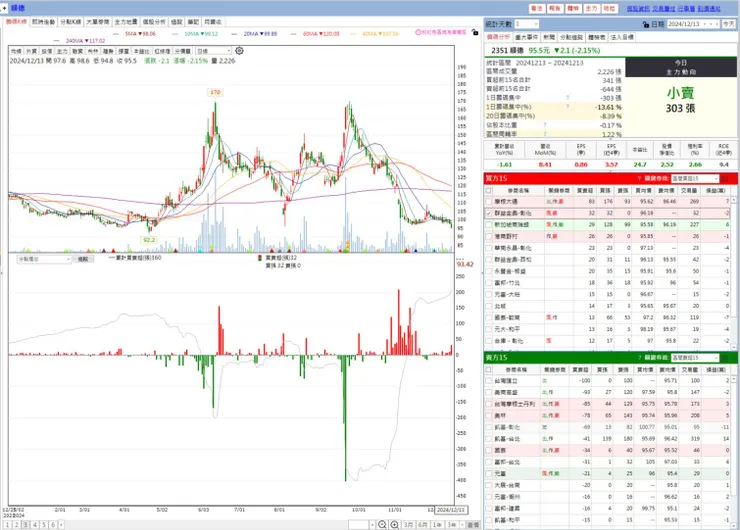Zoom in the chart with the plus magnifier
The image size is (740, 530).
click(x=395, y=524)
